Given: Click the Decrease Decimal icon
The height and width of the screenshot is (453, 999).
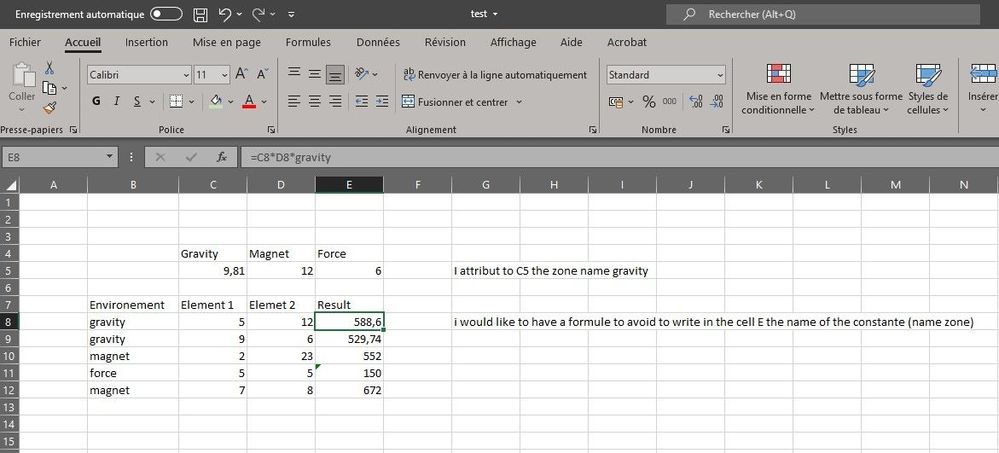Looking at the screenshot, I should click(717, 101).
